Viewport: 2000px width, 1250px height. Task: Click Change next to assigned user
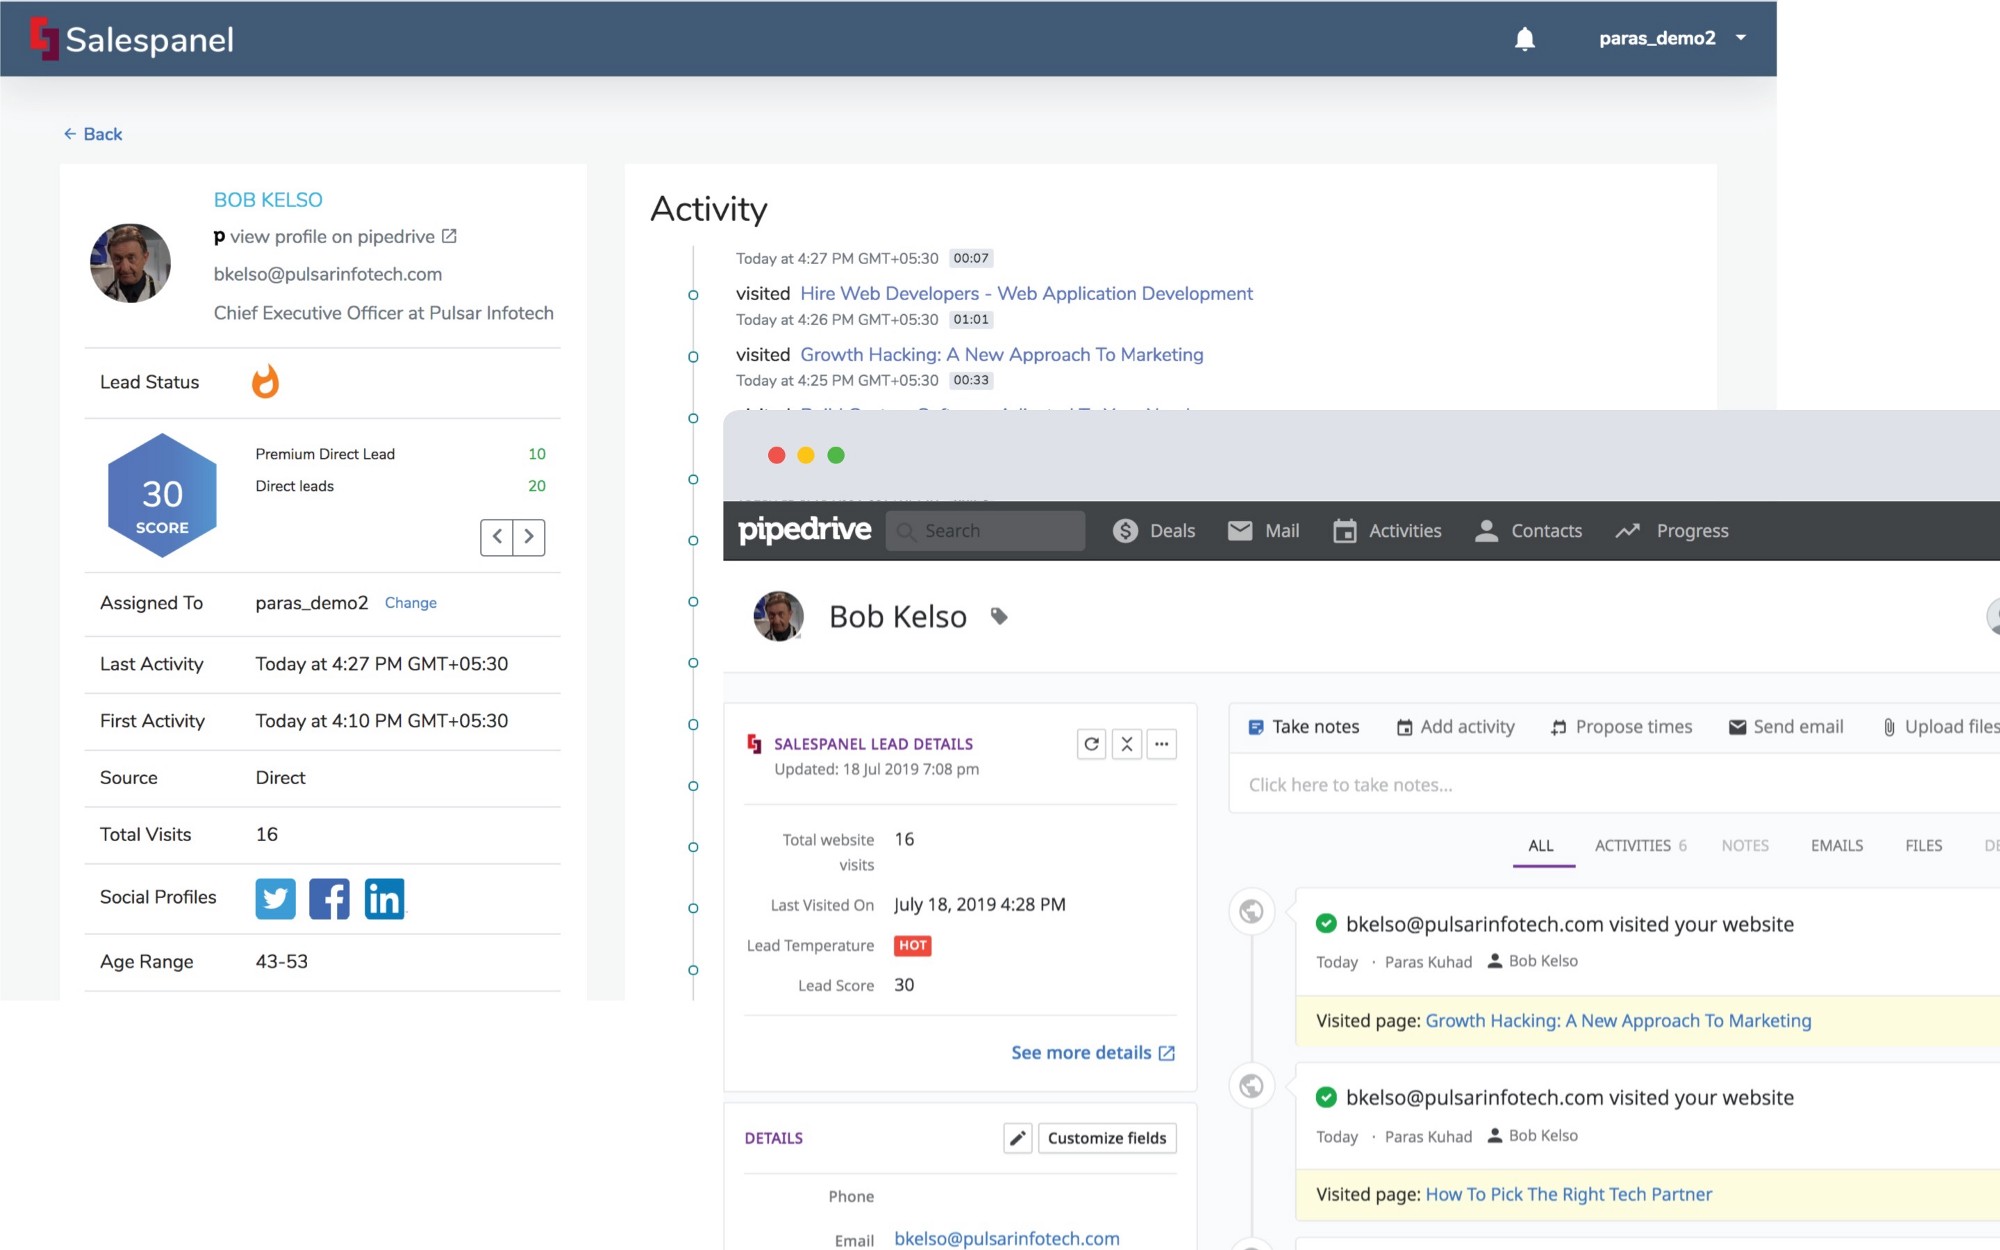(410, 603)
